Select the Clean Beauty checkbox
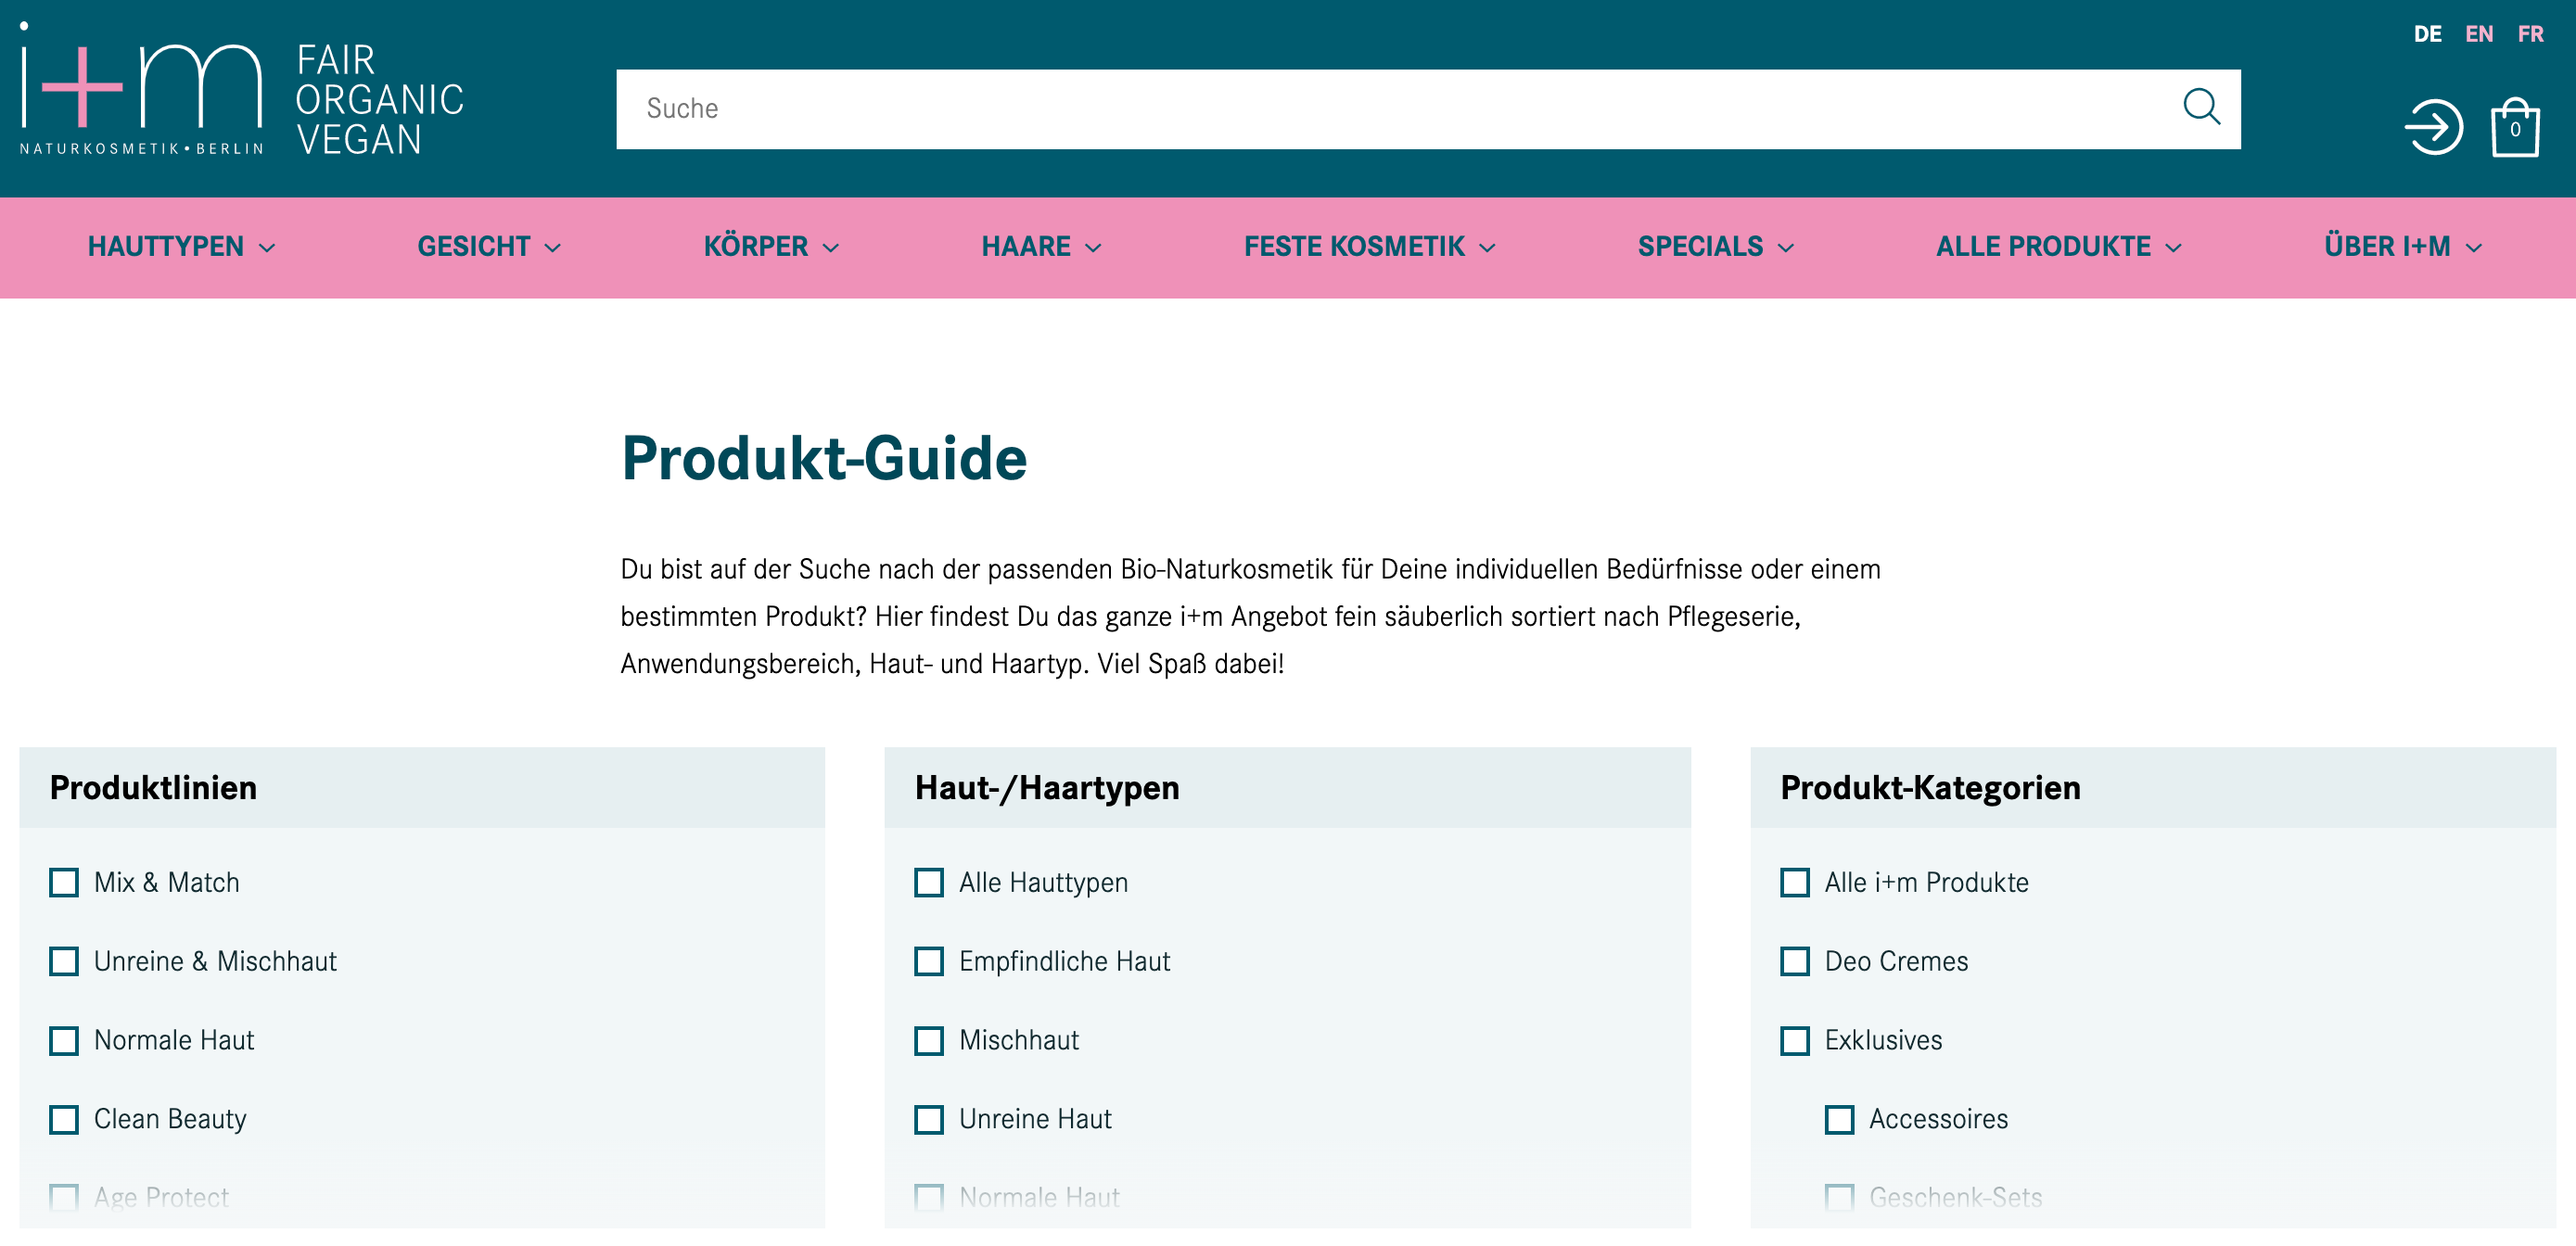Screen dimensions: 2576x1246 coord(64,1119)
